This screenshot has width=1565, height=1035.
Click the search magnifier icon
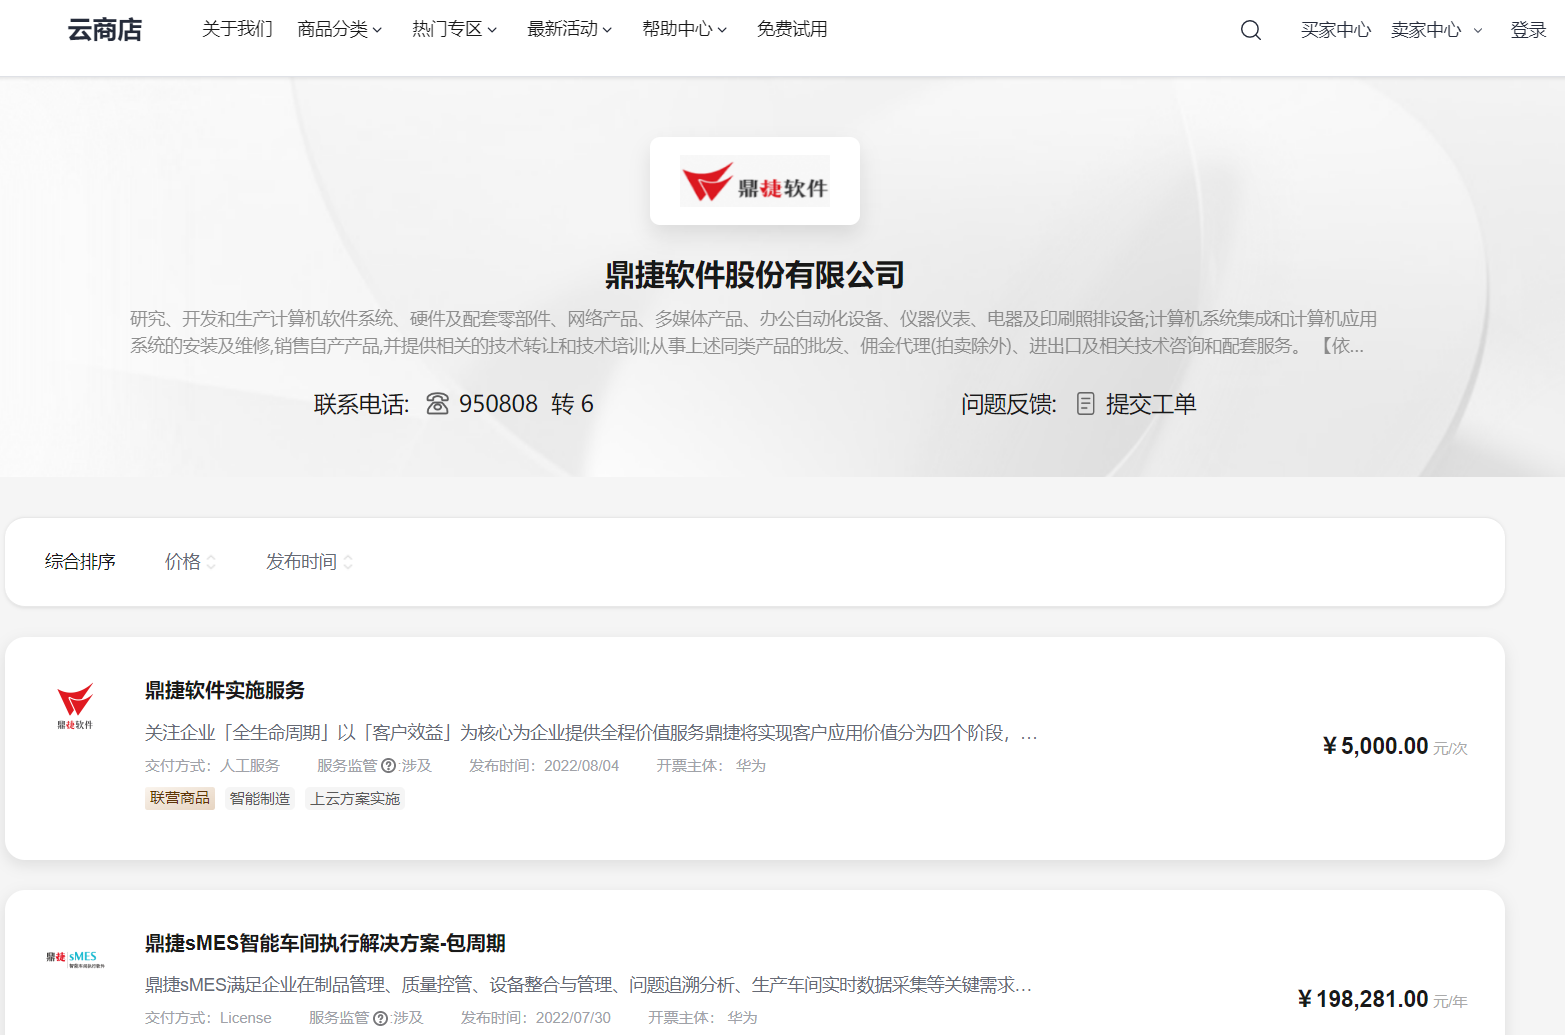[1250, 30]
